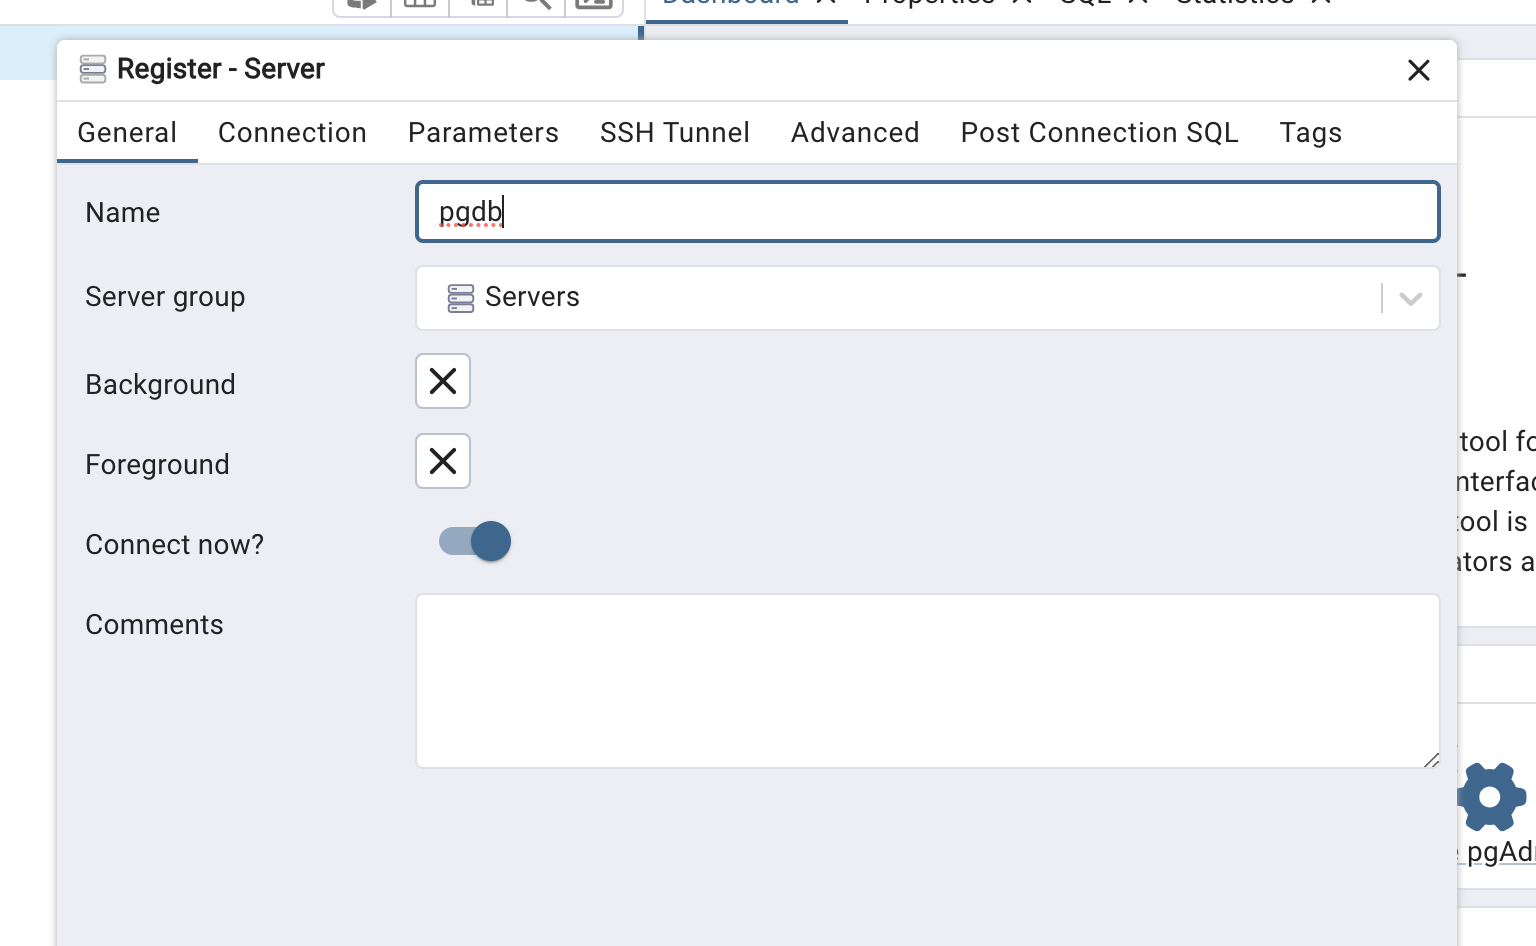
Task: Close the Register - Server dialog
Action: pyautogui.click(x=1418, y=70)
